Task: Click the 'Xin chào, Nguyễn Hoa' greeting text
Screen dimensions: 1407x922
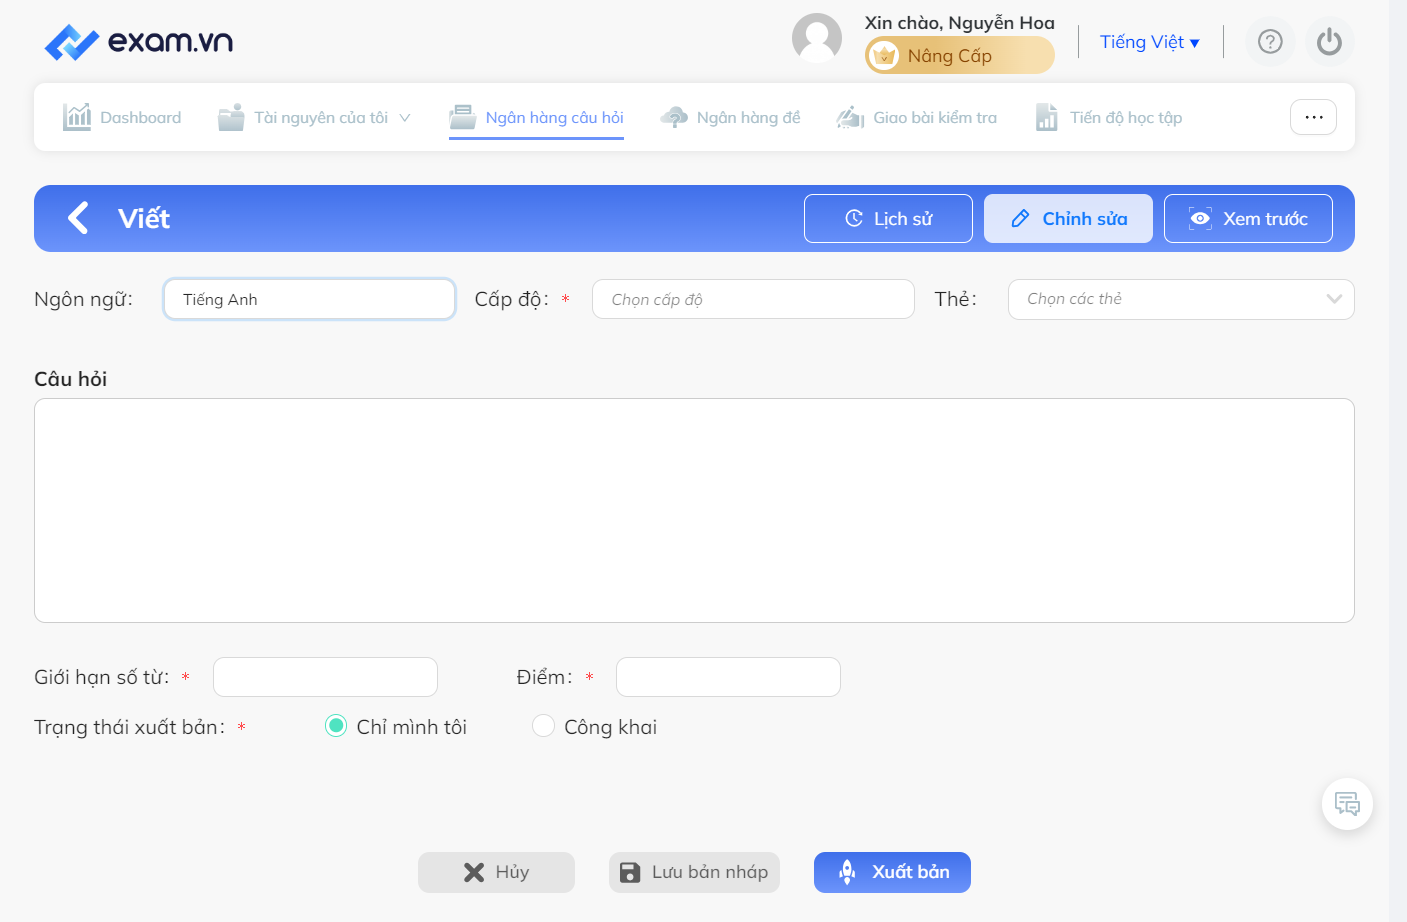Action: point(960,22)
